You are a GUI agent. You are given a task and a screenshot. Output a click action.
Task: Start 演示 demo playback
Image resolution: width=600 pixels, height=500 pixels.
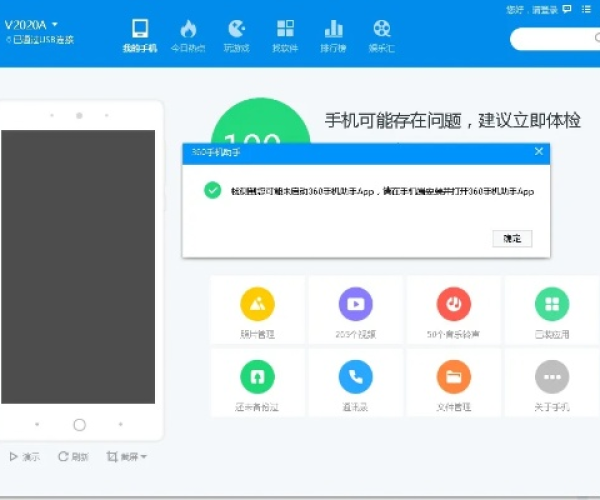24,457
